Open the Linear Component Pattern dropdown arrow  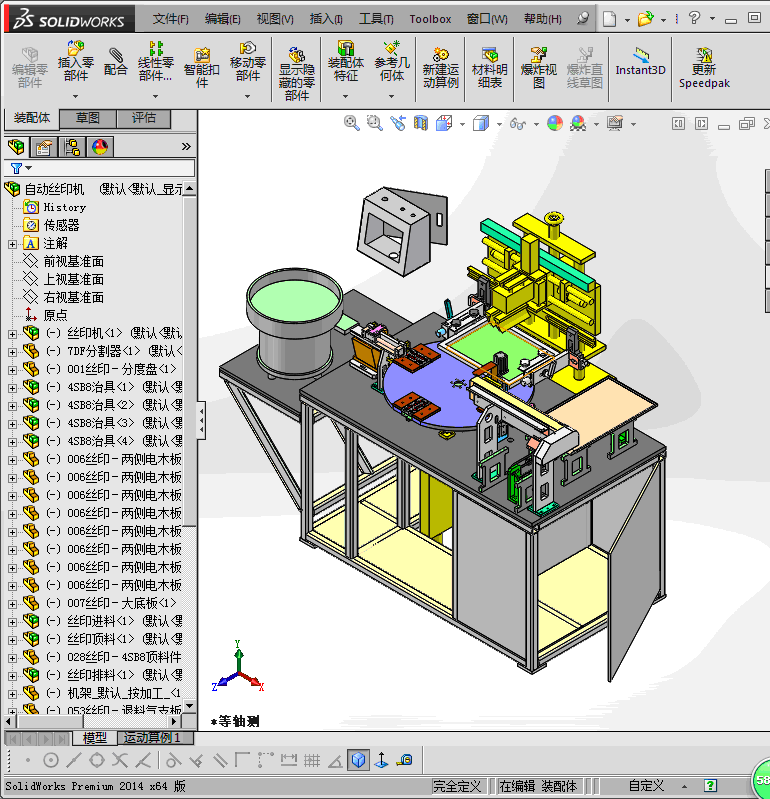pyautogui.click(x=155, y=96)
